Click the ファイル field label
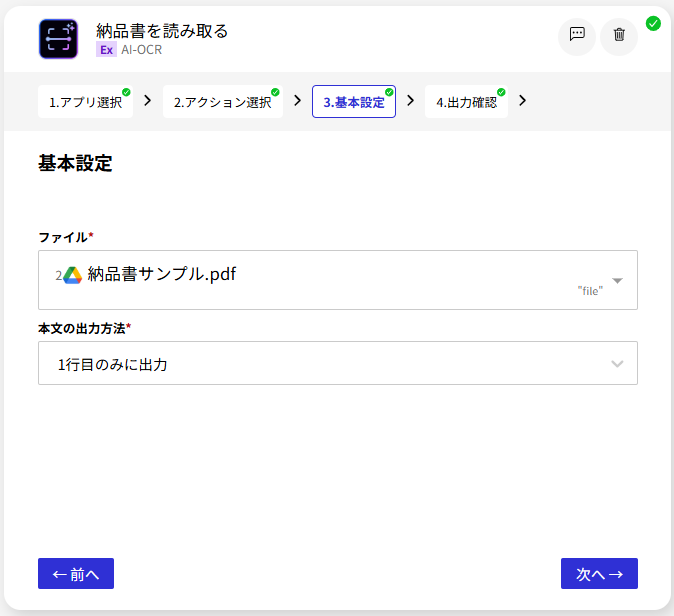Image resolution: width=674 pixels, height=616 pixels. [x=63, y=237]
